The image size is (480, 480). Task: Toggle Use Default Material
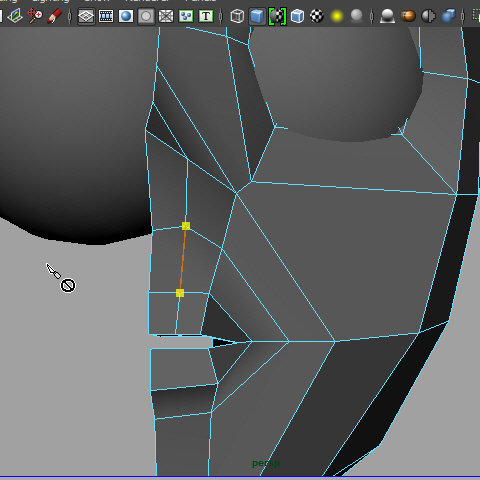tap(277, 16)
